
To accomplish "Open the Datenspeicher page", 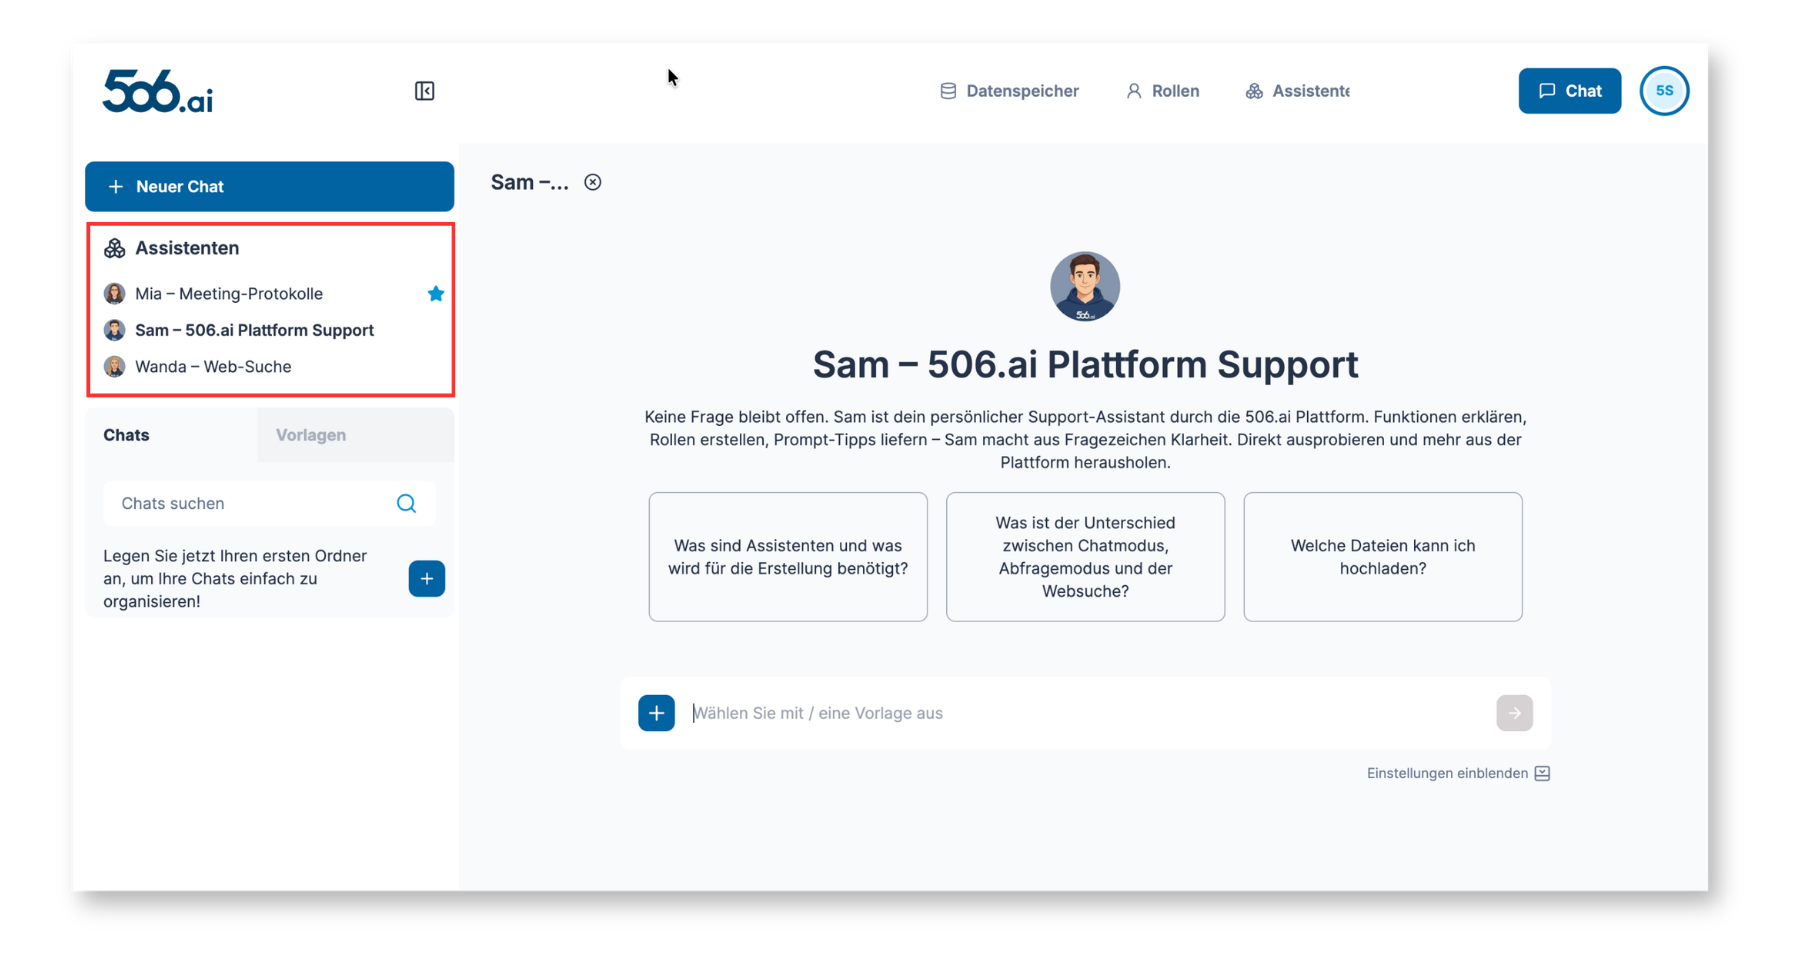I will coord(1009,91).
